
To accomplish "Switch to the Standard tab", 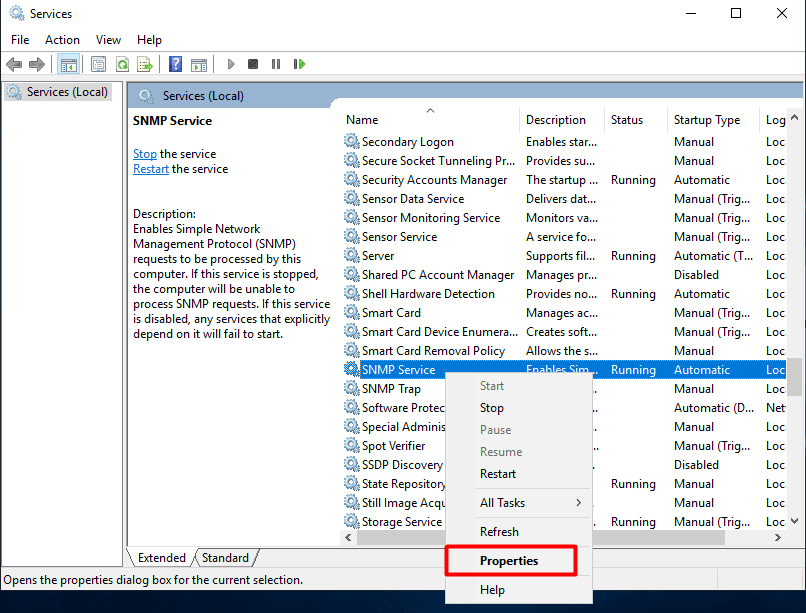I will pyautogui.click(x=225, y=558).
